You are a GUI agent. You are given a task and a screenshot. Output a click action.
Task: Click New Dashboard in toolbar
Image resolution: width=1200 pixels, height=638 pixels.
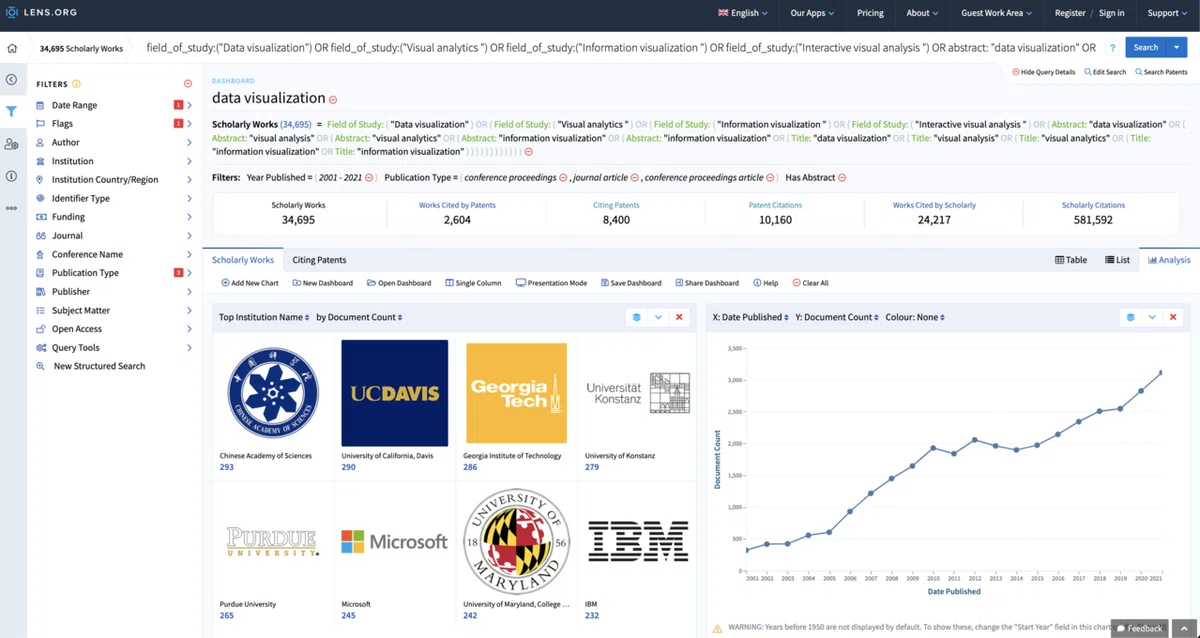point(323,283)
